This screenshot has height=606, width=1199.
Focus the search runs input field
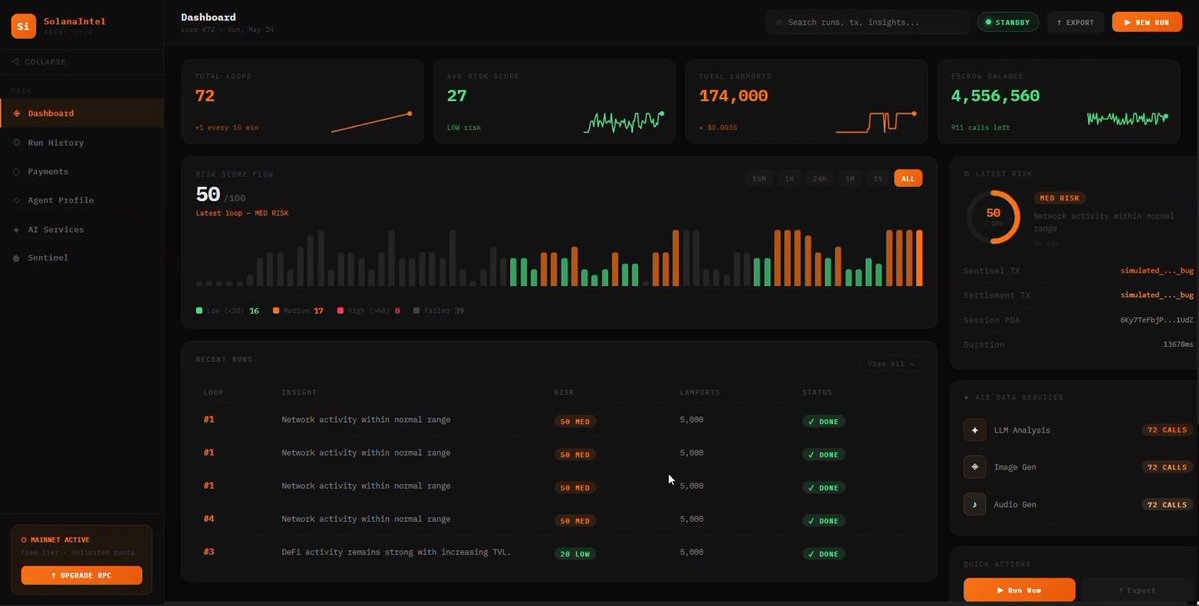(868, 22)
